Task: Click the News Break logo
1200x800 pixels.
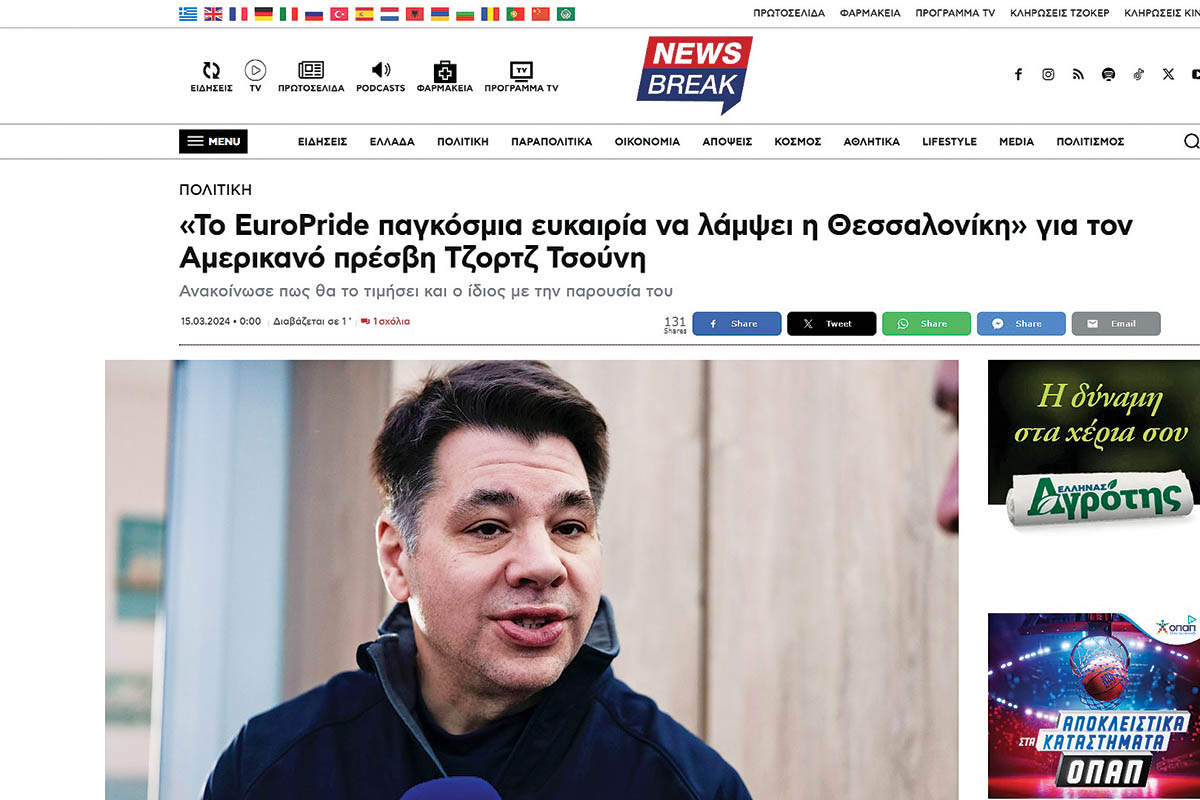Action: (x=694, y=75)
